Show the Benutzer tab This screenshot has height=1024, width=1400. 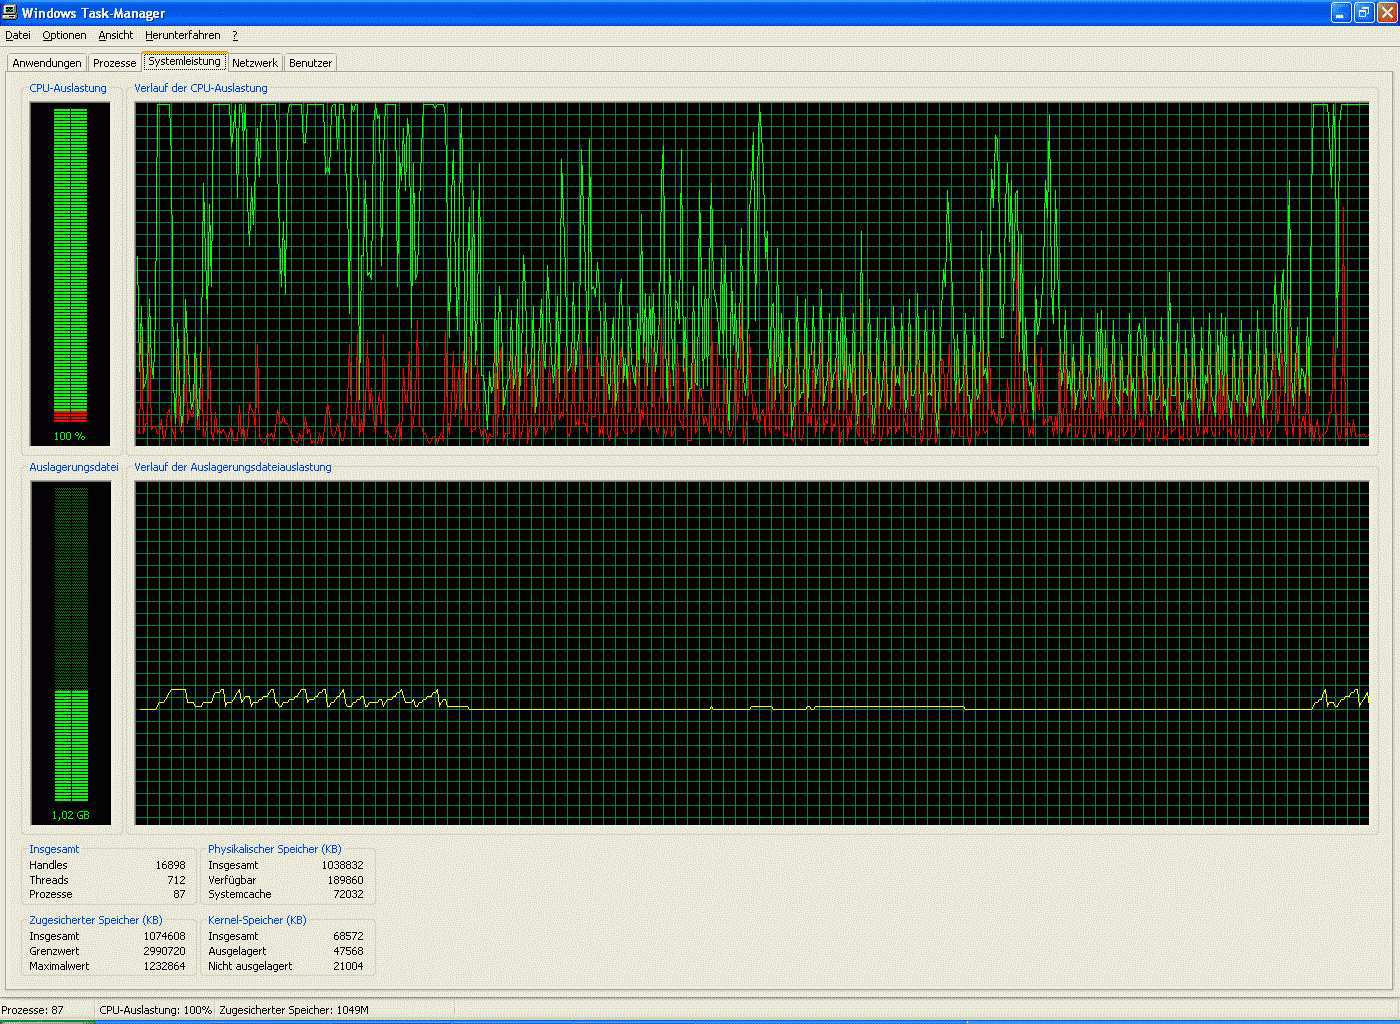tap(310, 63)
